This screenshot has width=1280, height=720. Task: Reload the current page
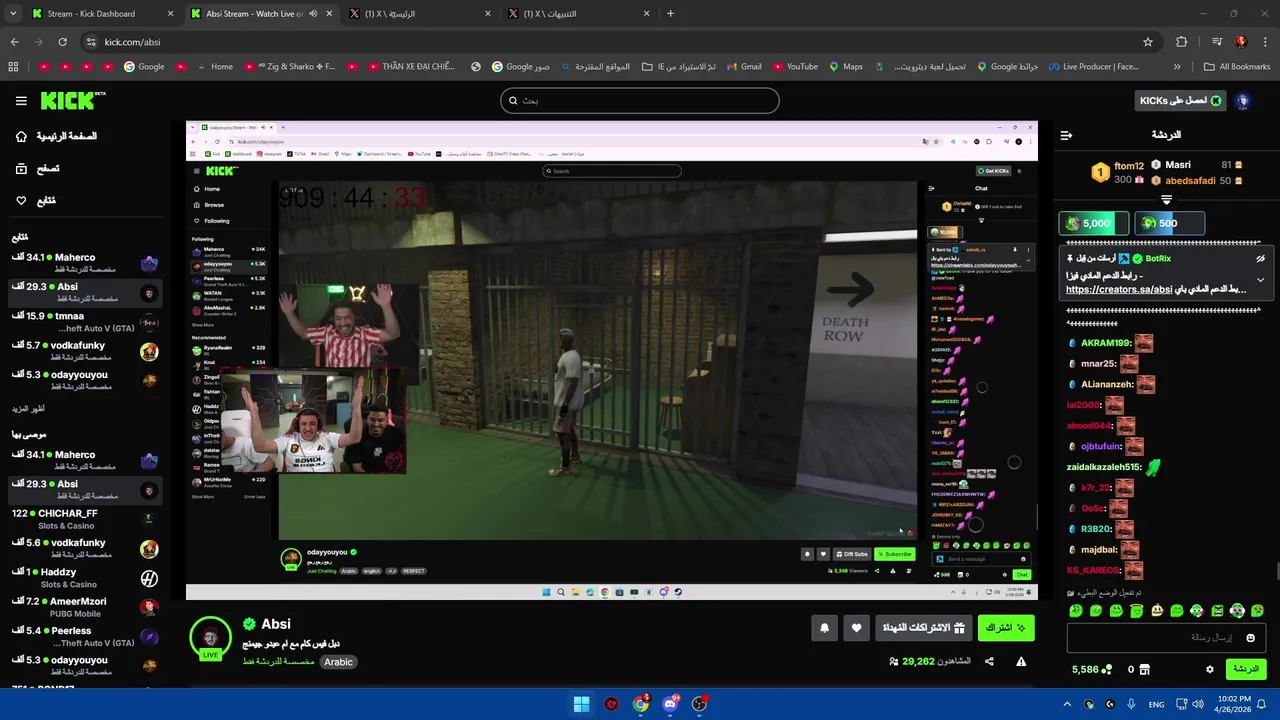pyautogui.click(x=62, y=42)
